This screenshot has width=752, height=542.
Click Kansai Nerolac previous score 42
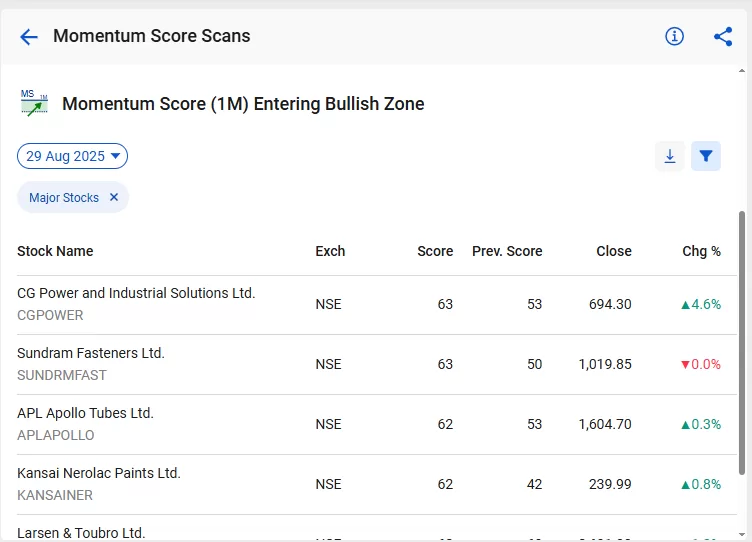click(534, 484)
